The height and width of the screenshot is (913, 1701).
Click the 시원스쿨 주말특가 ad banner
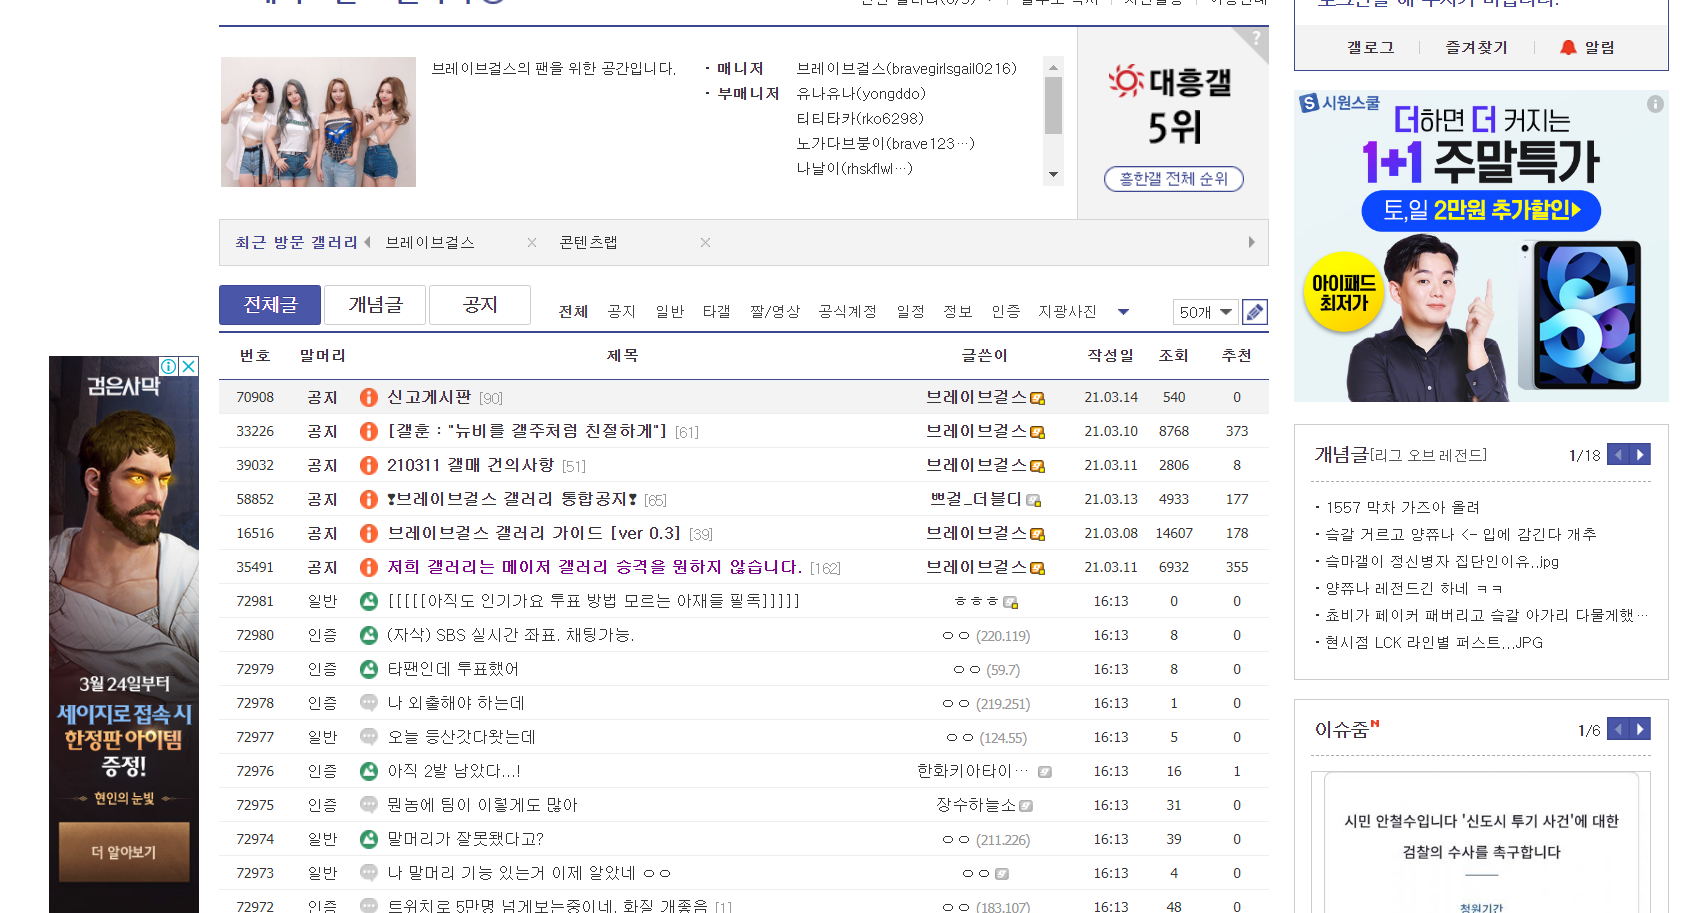[1481, 247]
